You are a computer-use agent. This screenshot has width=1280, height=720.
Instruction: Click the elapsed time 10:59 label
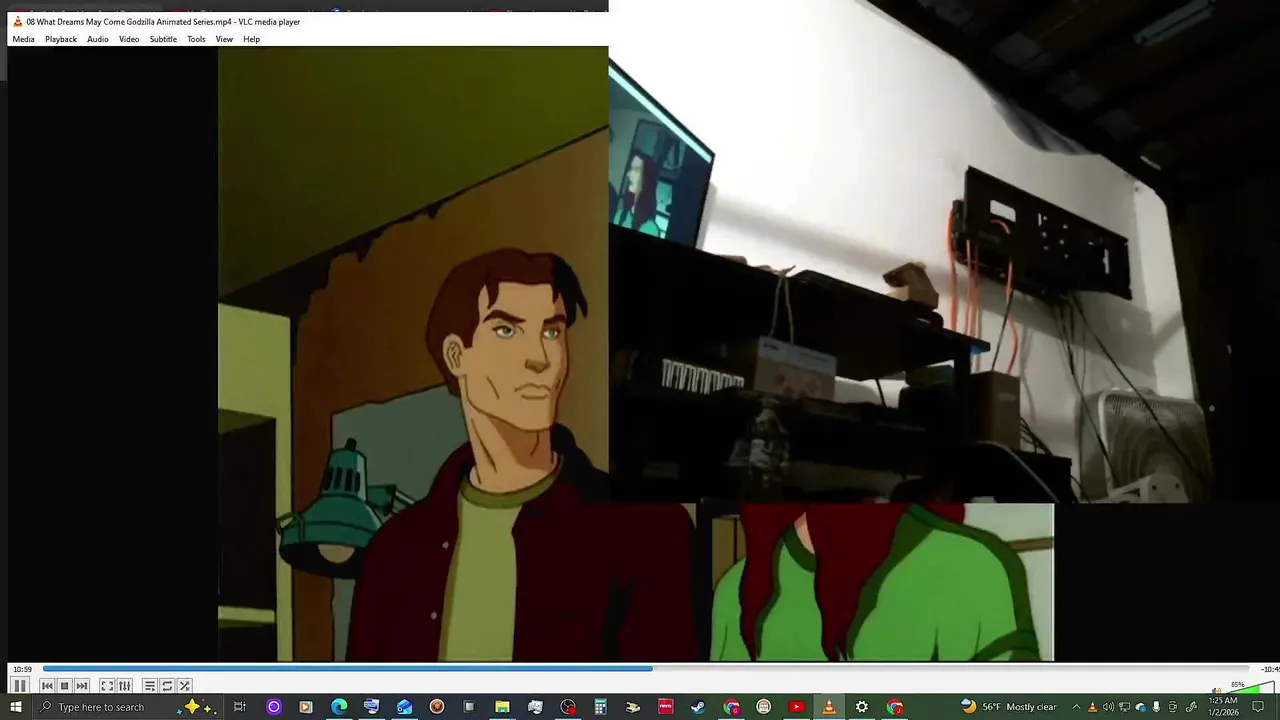22,669
